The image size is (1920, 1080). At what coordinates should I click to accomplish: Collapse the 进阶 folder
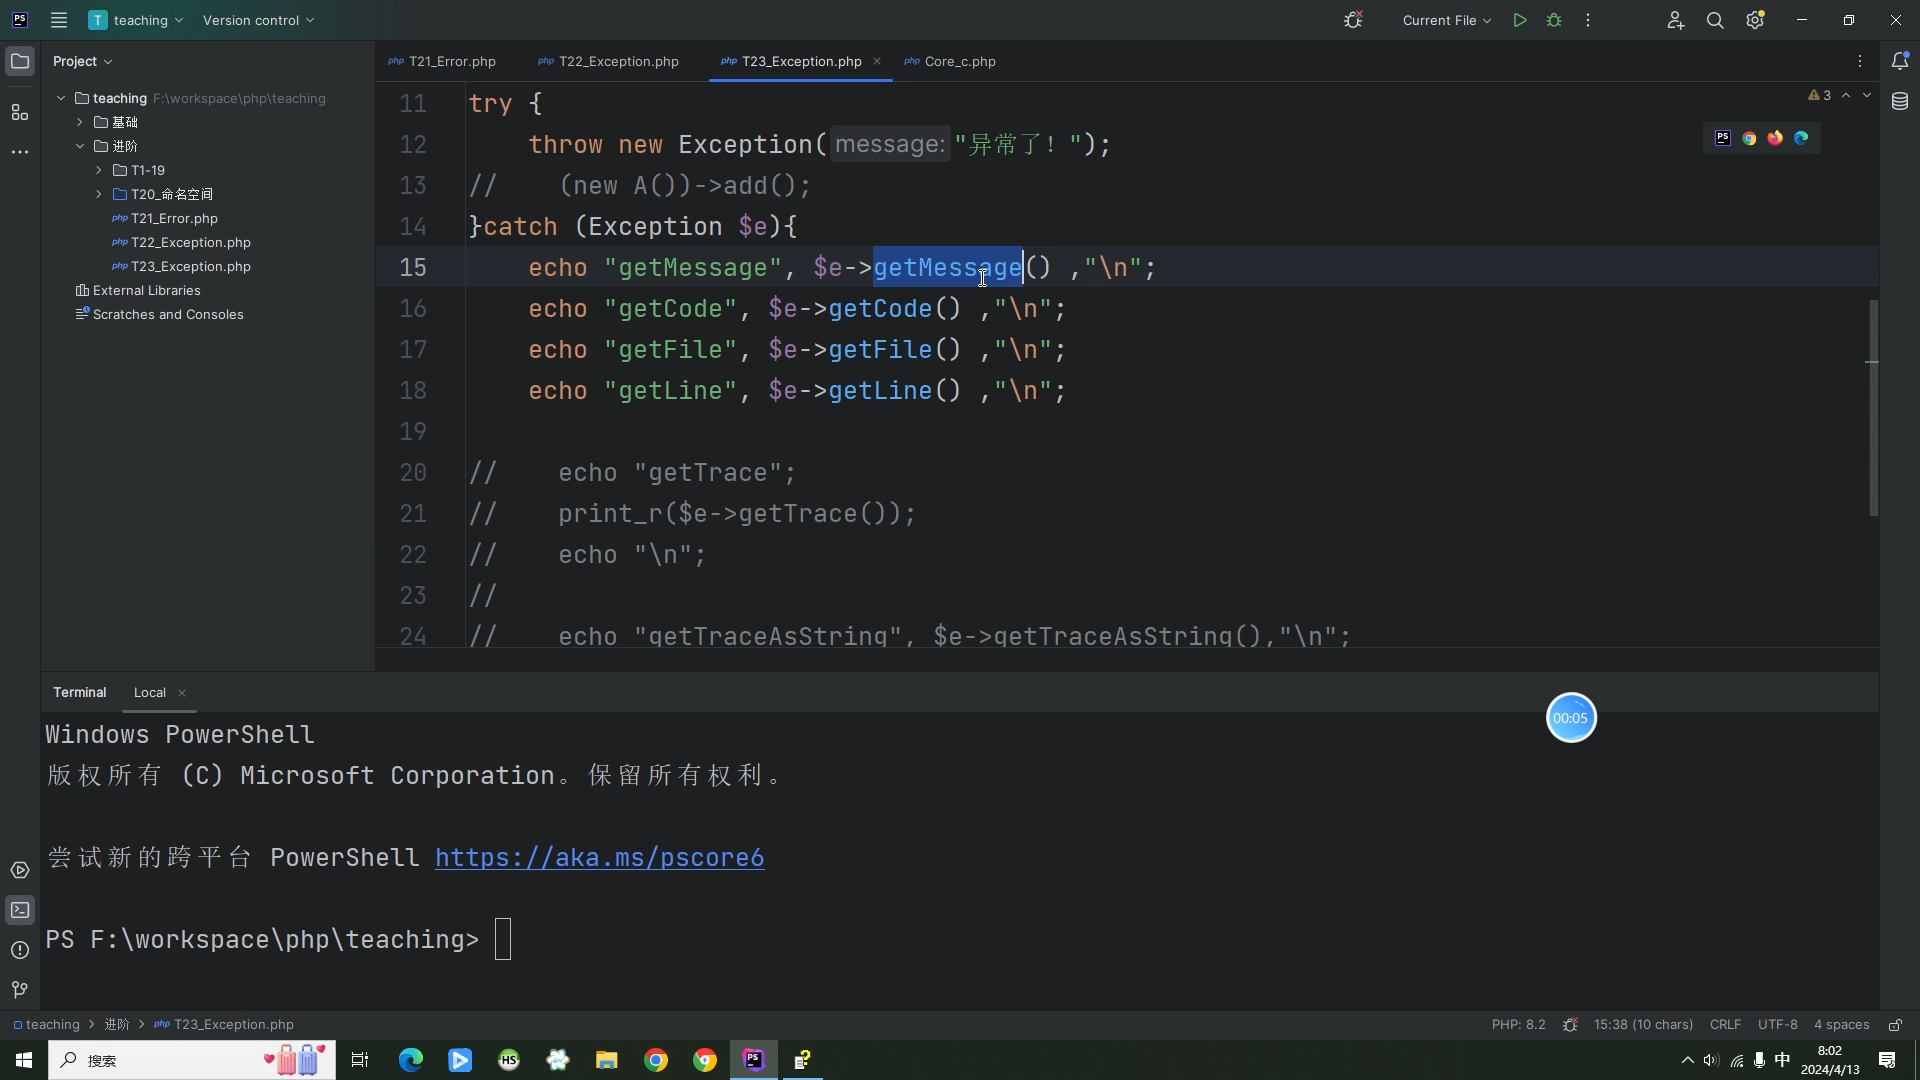pos(80,146)
